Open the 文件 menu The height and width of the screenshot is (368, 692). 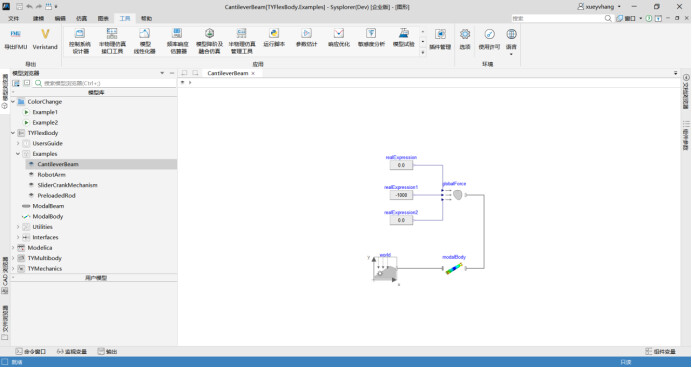14,19
